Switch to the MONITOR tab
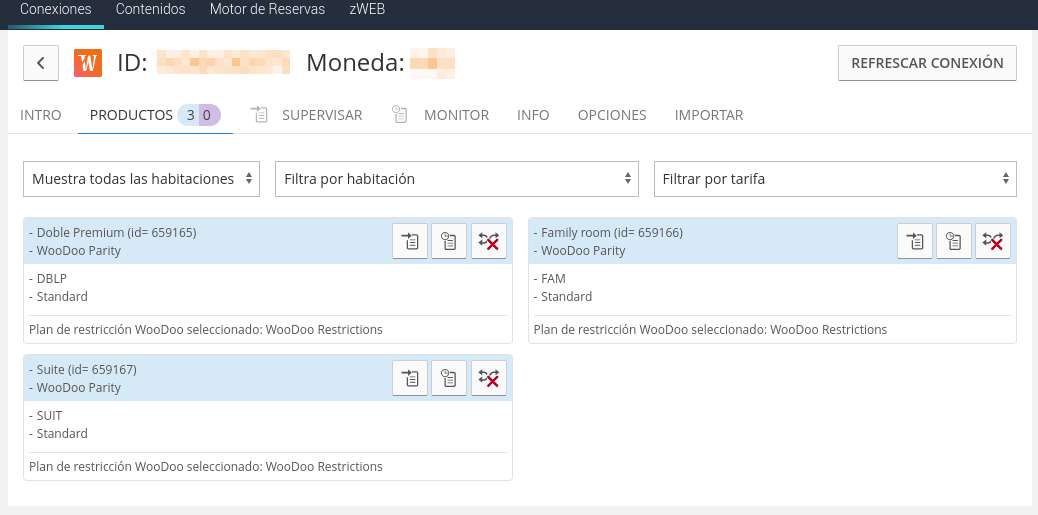Viewport: 1038px width, 515px height. coord(456,115)
